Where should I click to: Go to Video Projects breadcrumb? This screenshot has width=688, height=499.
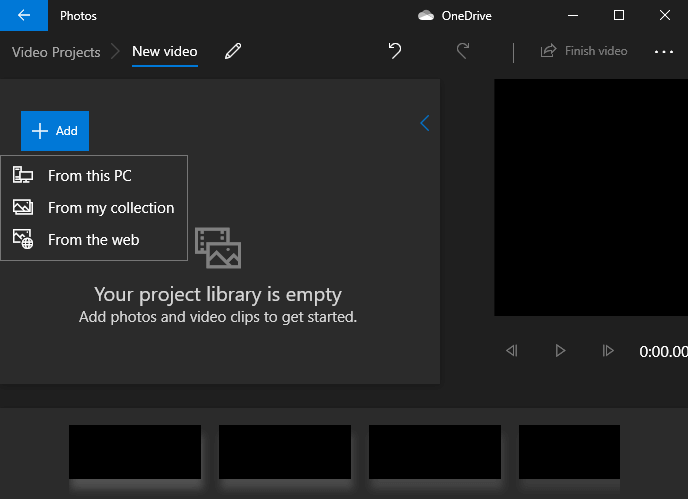[x=56, y=52]
